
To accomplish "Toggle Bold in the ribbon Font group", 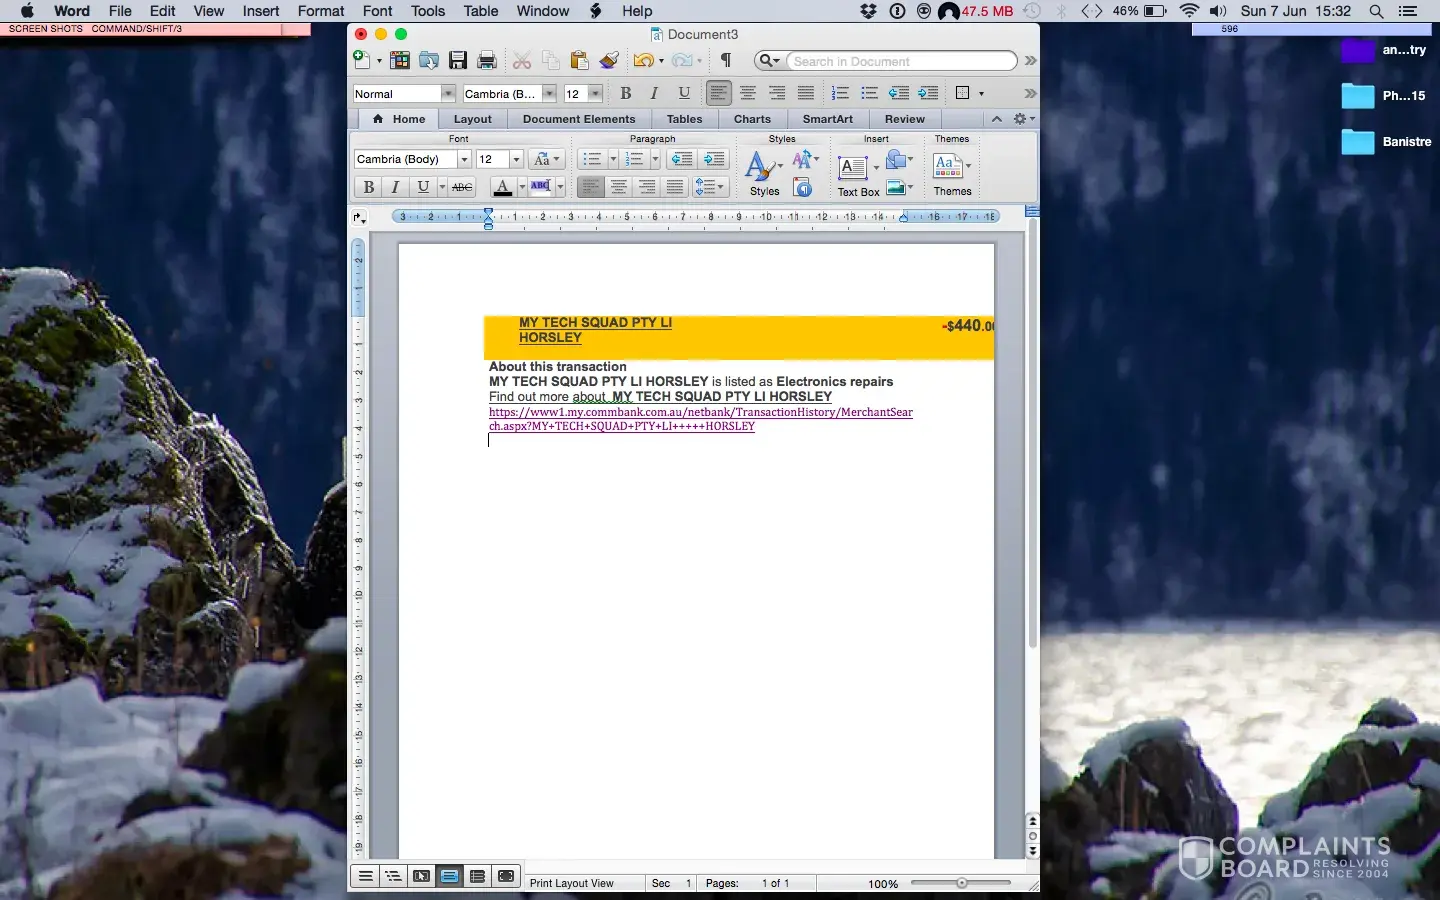I will click(x=369, y=187).
